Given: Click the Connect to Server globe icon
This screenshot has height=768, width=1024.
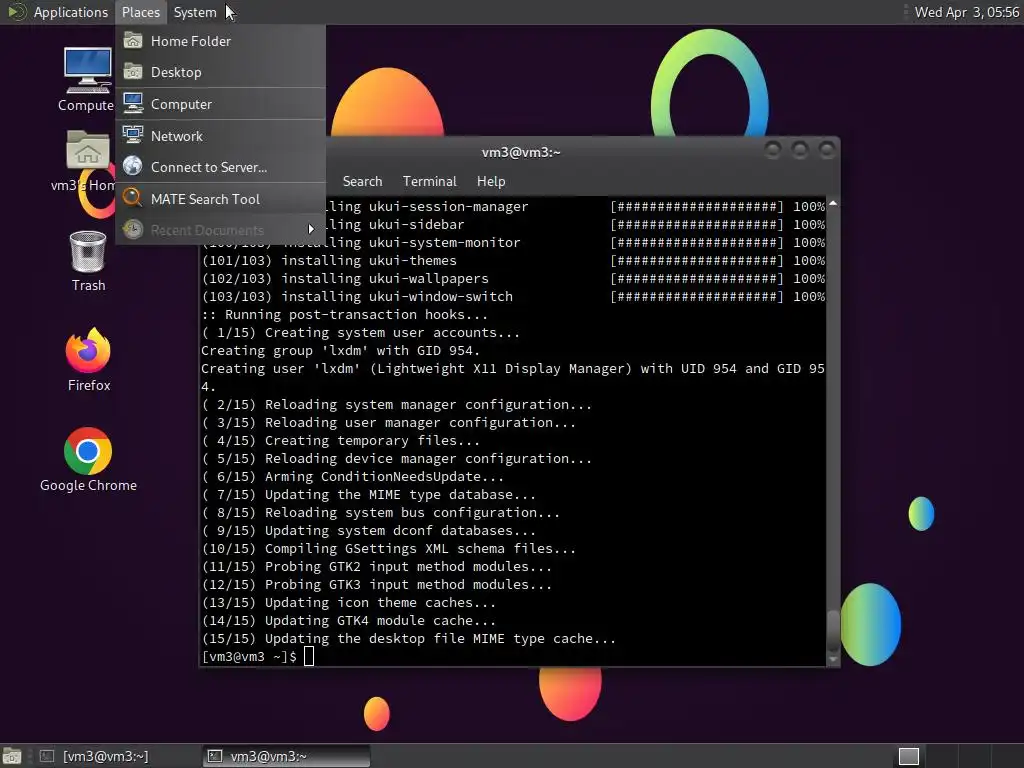Looking at the screenshot, I should coord(133,167).
